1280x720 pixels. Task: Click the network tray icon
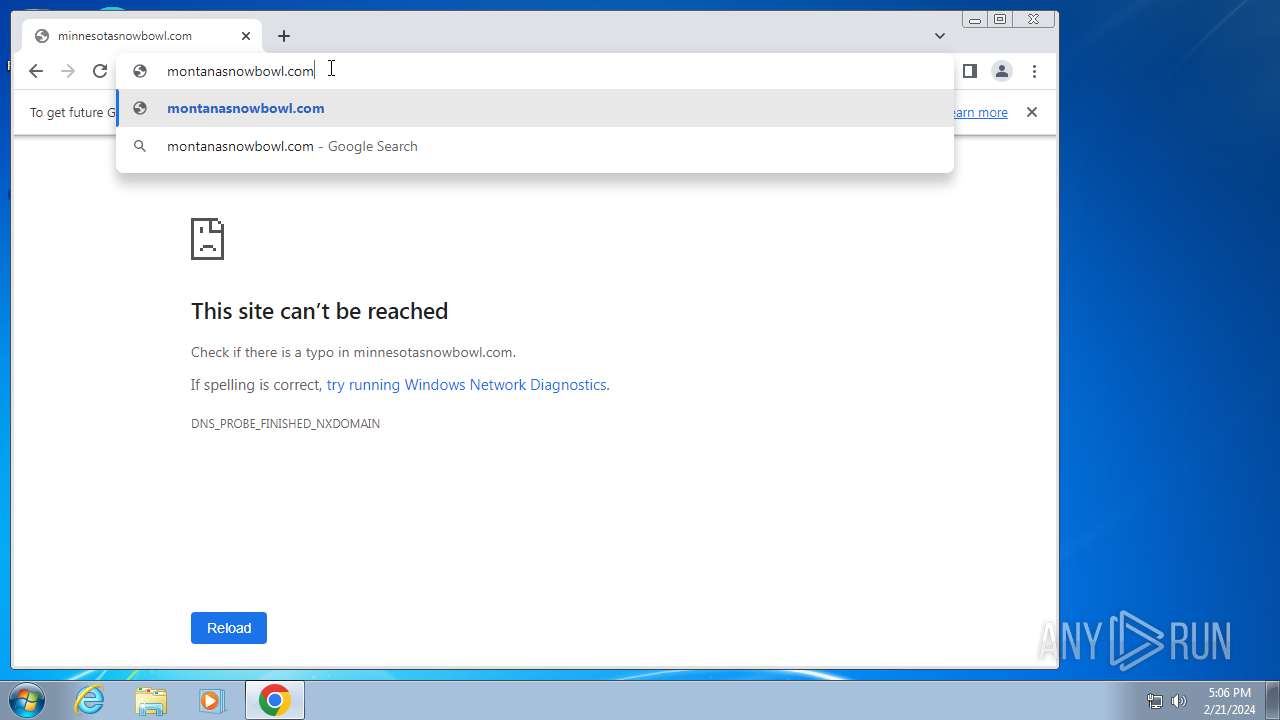pyautogui.click(x=1155, y=701)
